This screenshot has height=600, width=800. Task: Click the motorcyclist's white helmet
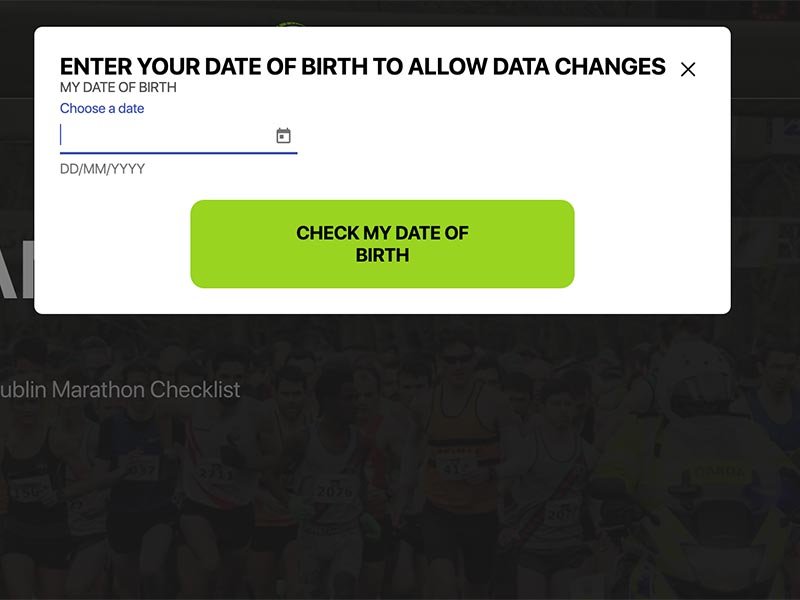pos(700,365)
